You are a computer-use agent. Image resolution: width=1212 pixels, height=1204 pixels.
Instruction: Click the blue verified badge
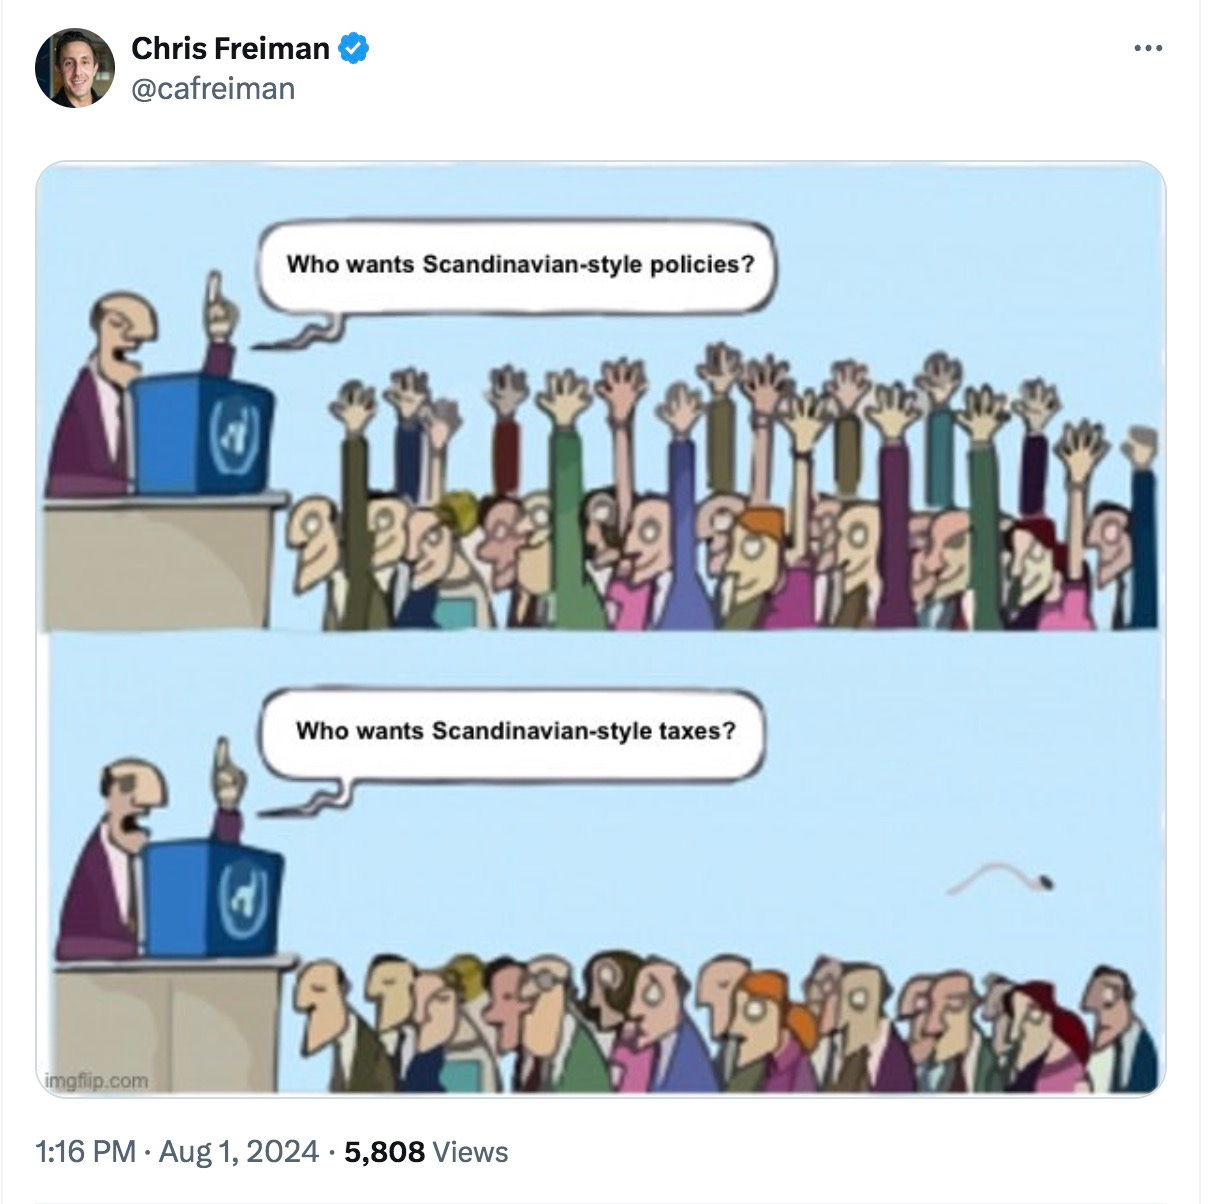pos(354,48)
